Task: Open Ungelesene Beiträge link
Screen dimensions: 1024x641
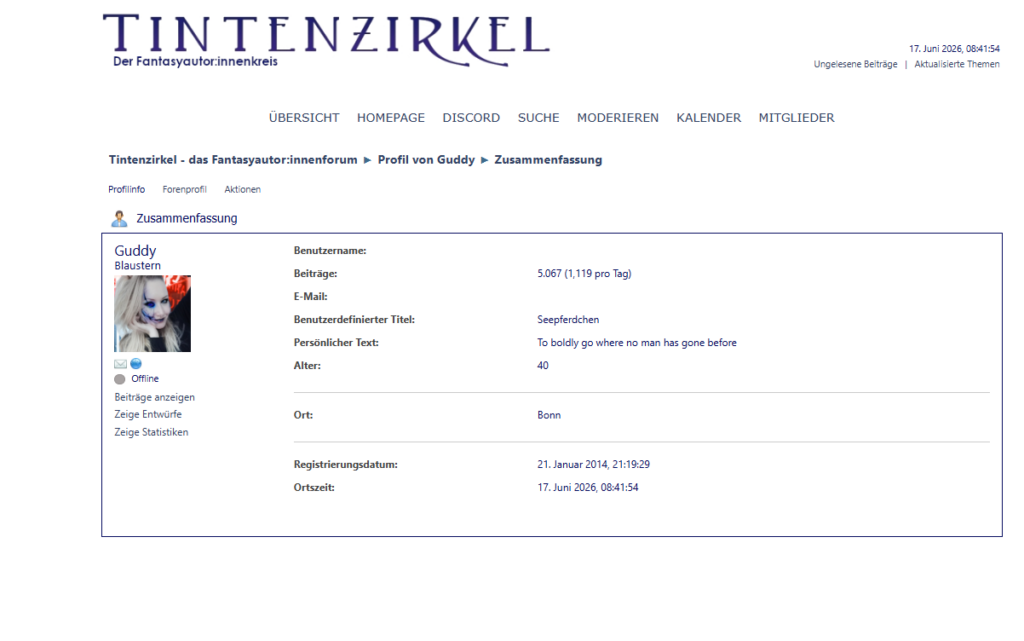Action: [856, 64]
